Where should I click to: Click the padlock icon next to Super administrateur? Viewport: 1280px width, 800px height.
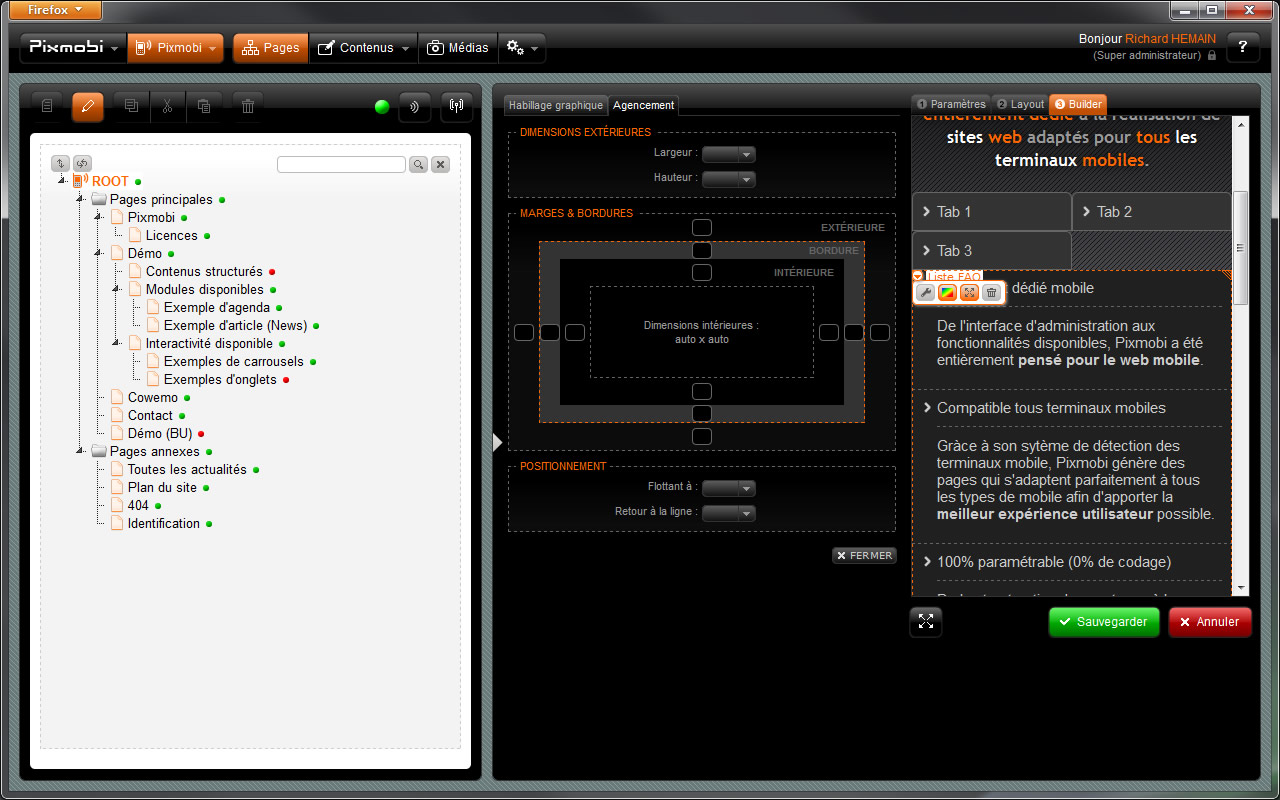(1212, 56)
